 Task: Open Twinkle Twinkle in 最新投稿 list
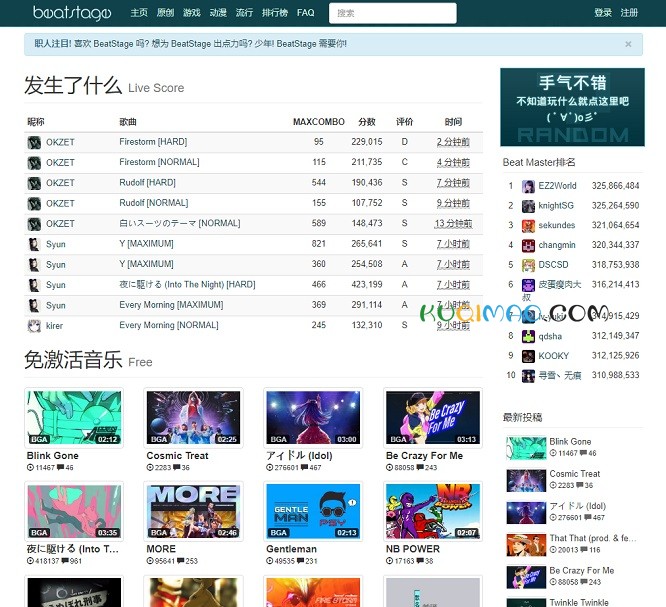[x=579, y=602]
